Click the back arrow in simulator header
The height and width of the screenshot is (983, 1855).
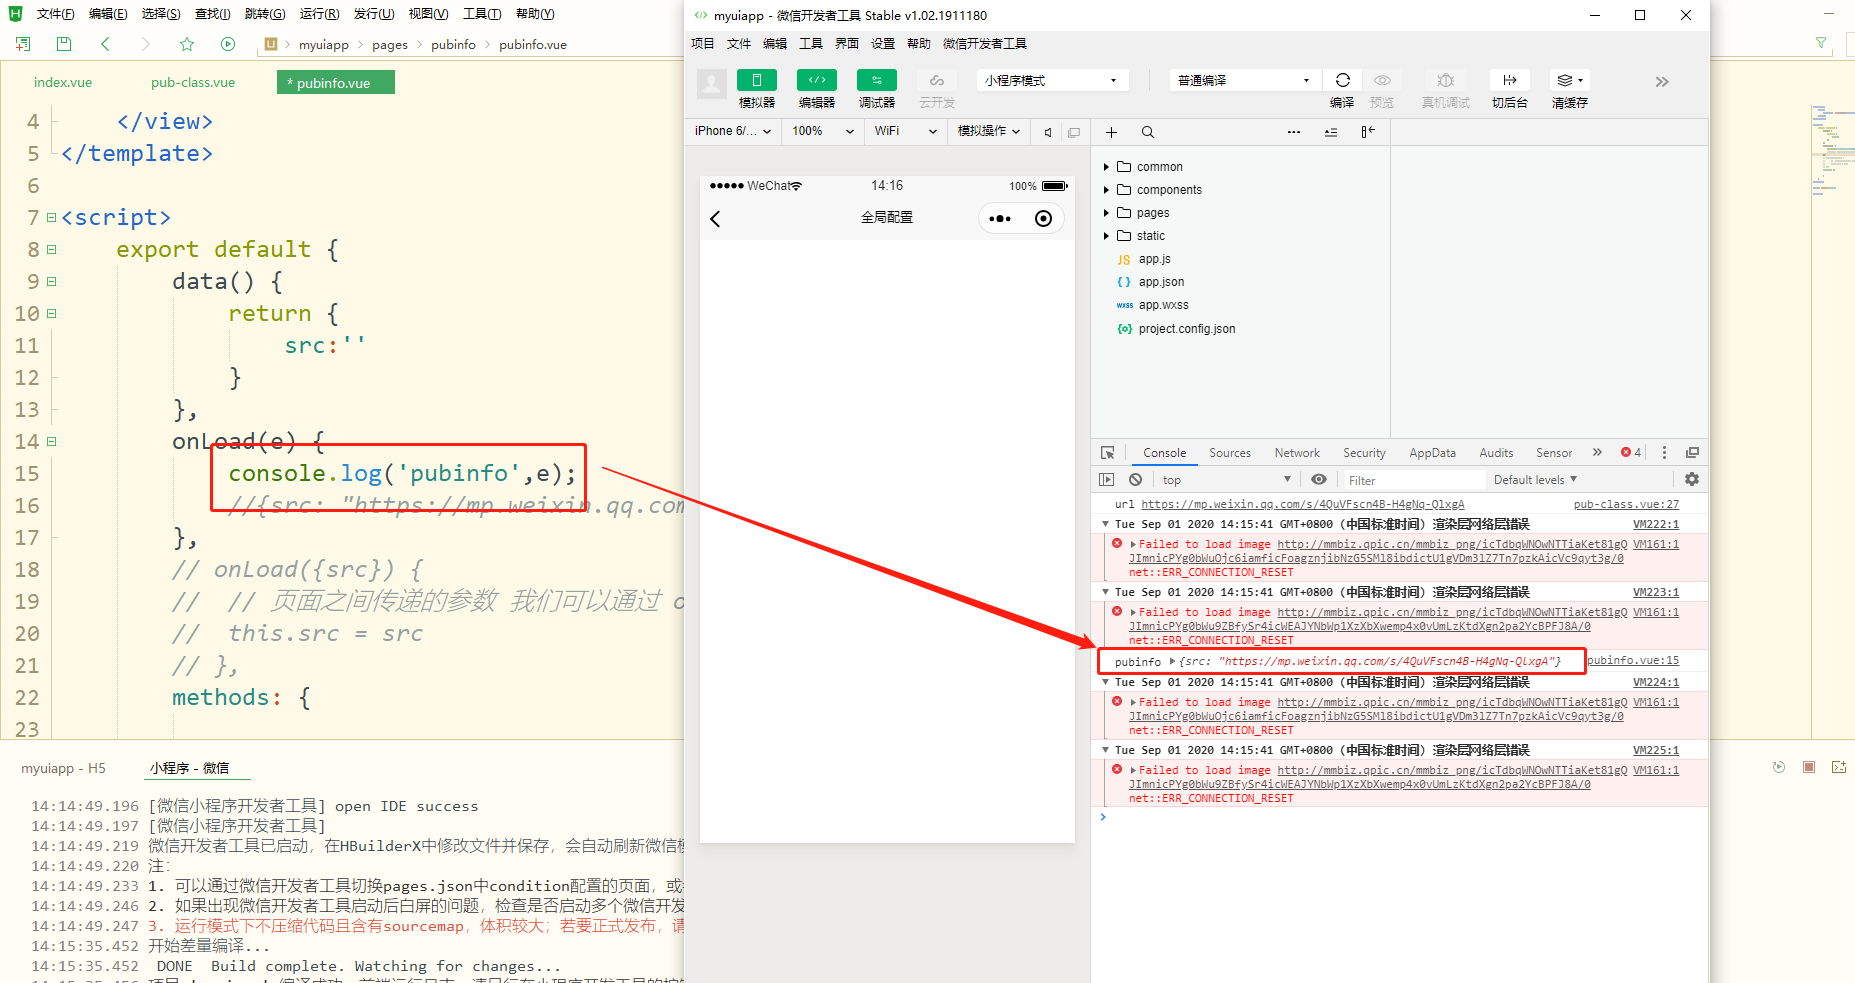[x=715, y=219]
